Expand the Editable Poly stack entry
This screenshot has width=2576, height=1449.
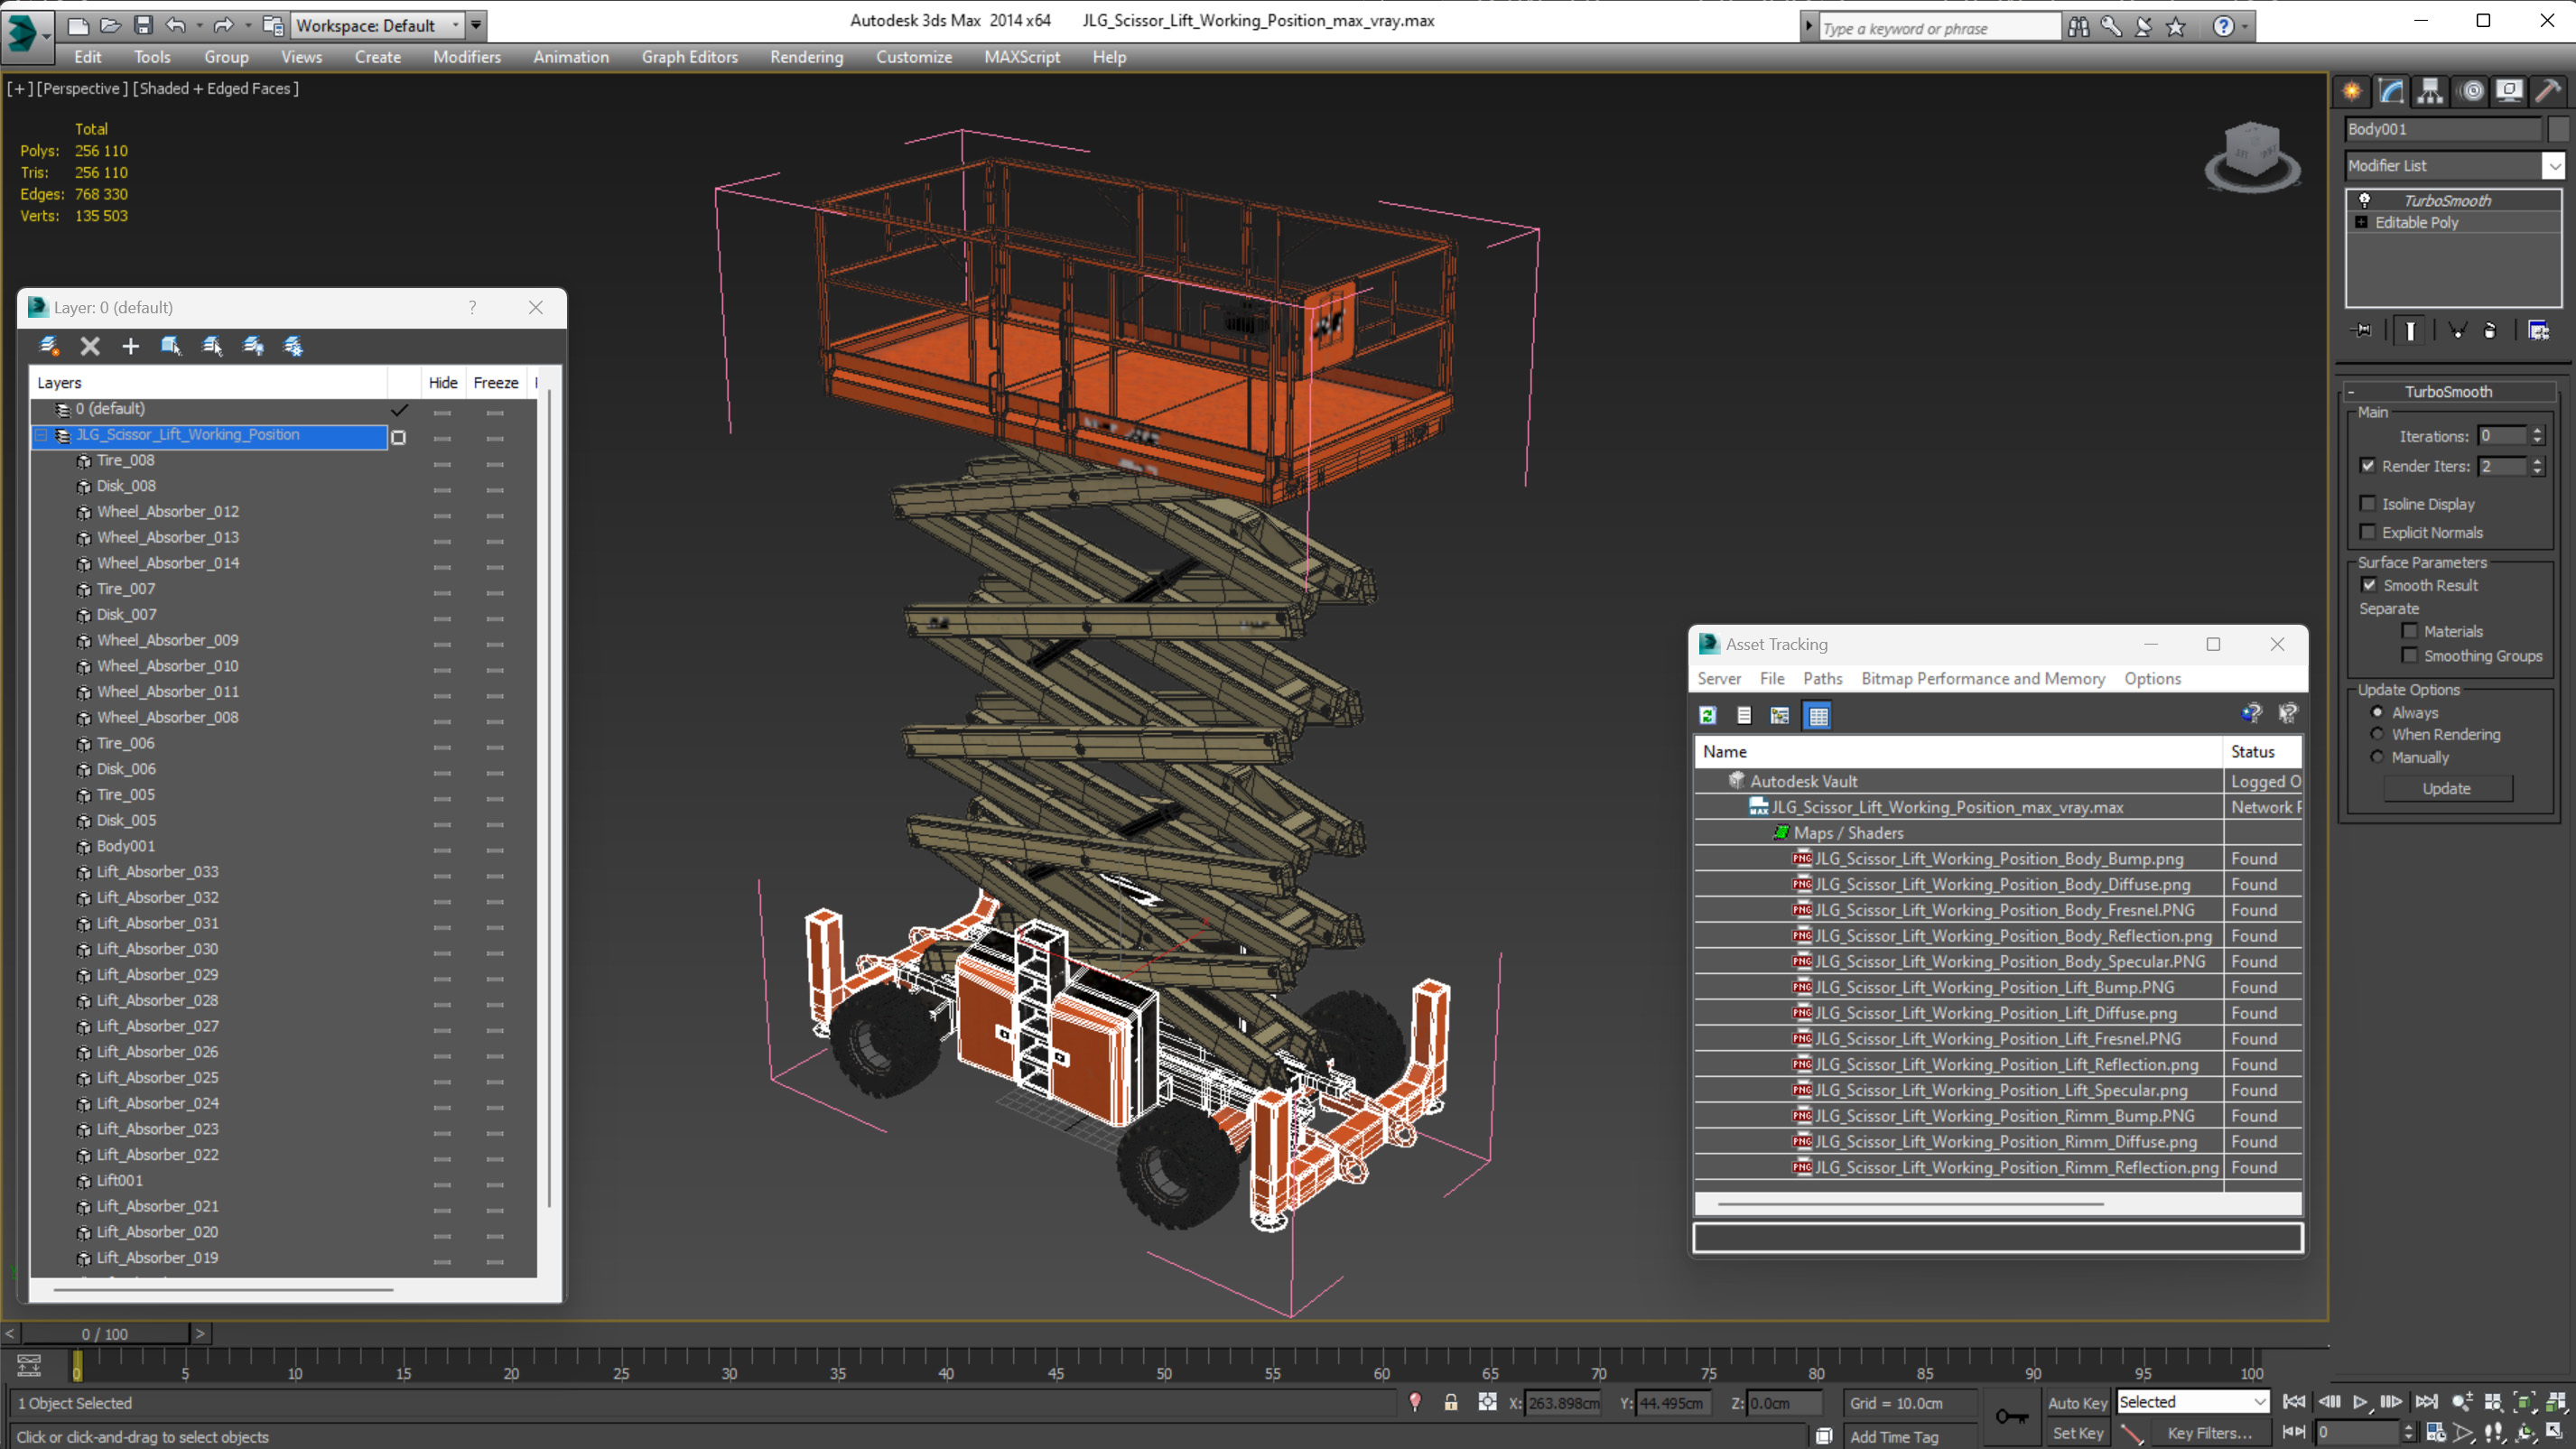2361,222
